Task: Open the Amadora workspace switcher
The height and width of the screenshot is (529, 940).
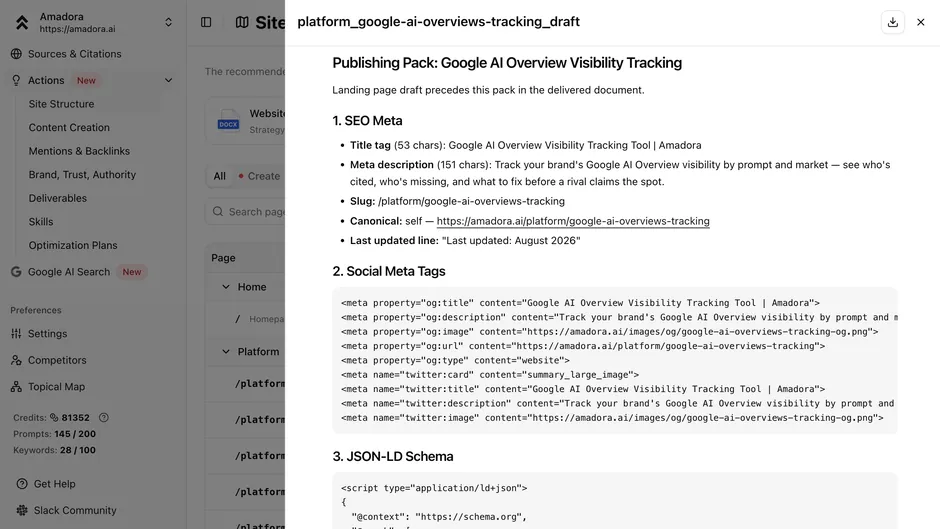Action: (x=168, y=22)
